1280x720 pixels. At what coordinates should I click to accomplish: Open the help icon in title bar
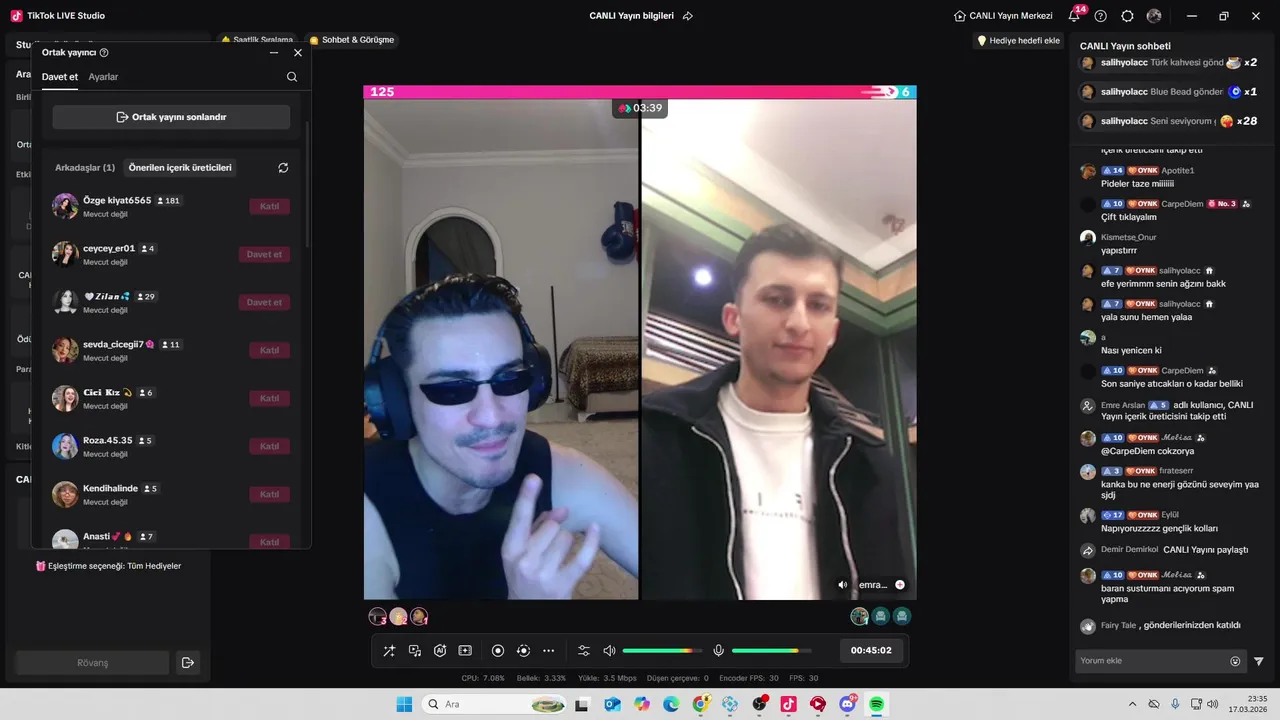pyautogui.click(x=1101, y=16)
